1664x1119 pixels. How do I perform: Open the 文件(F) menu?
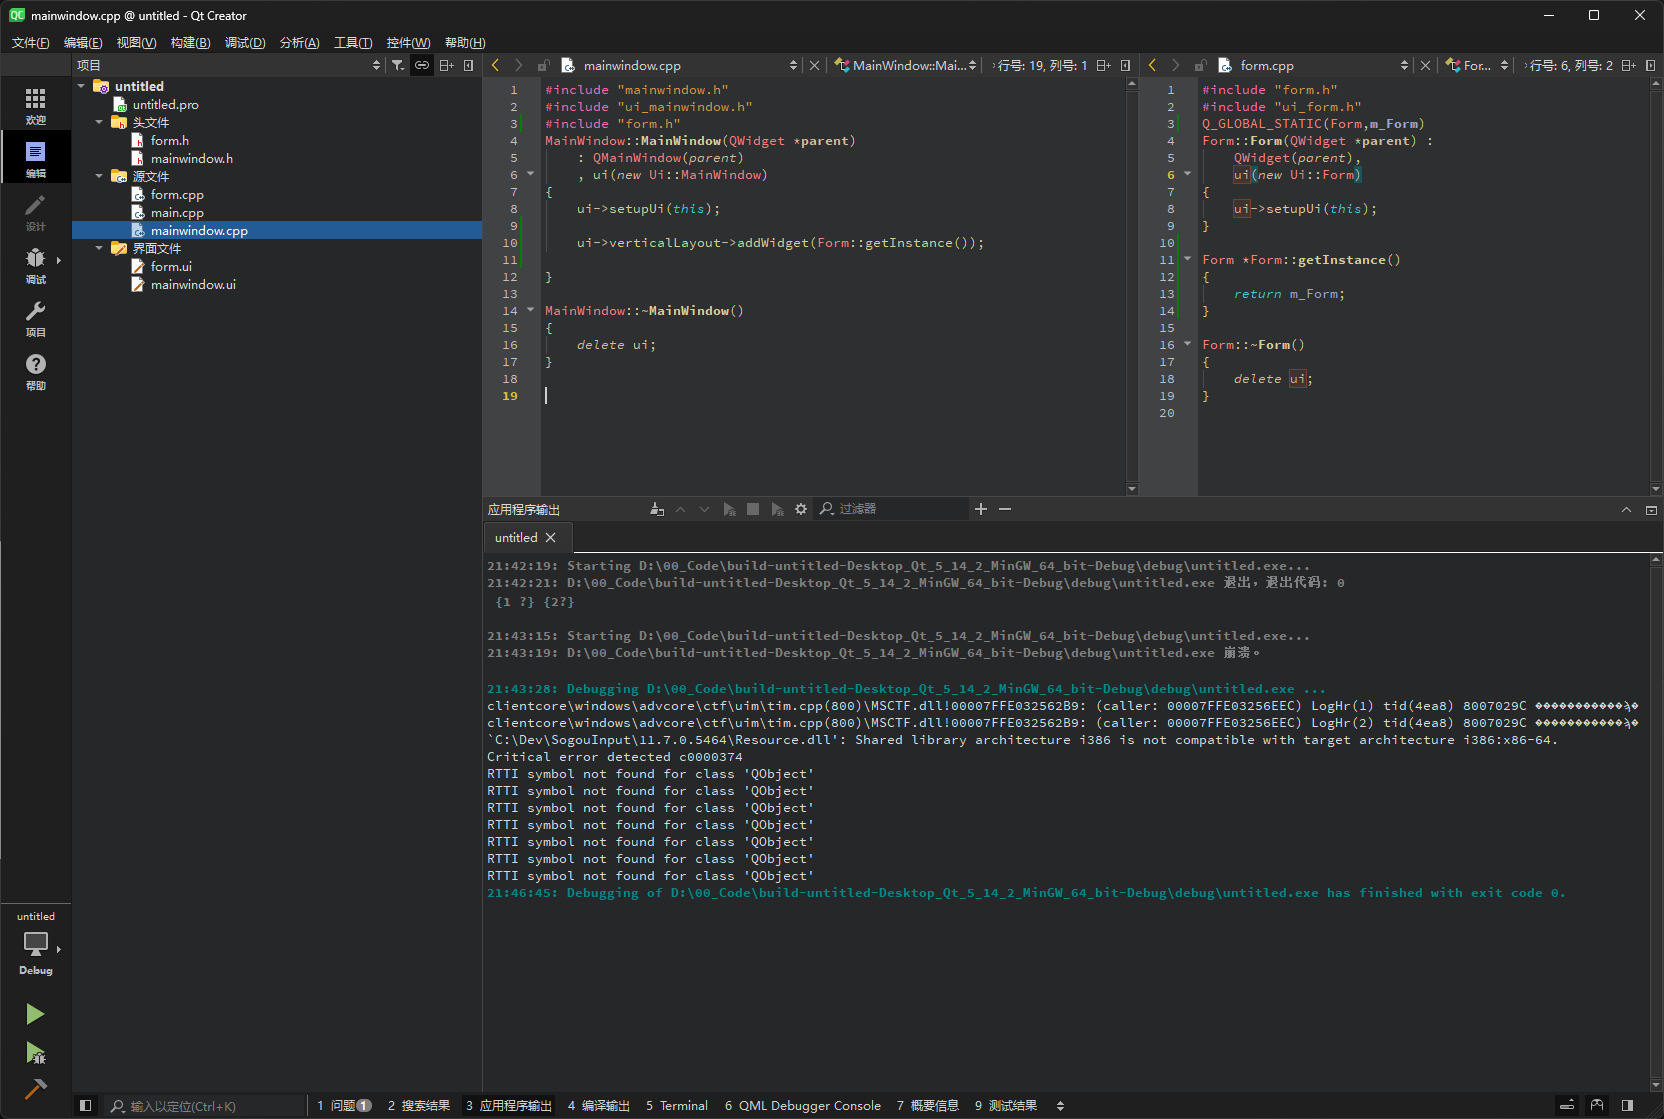point(30,42)
